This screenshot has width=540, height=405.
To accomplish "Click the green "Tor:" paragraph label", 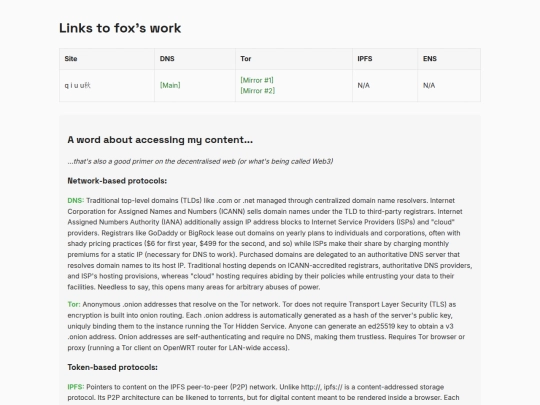I will pyautogui.click(x=74, y=304).
